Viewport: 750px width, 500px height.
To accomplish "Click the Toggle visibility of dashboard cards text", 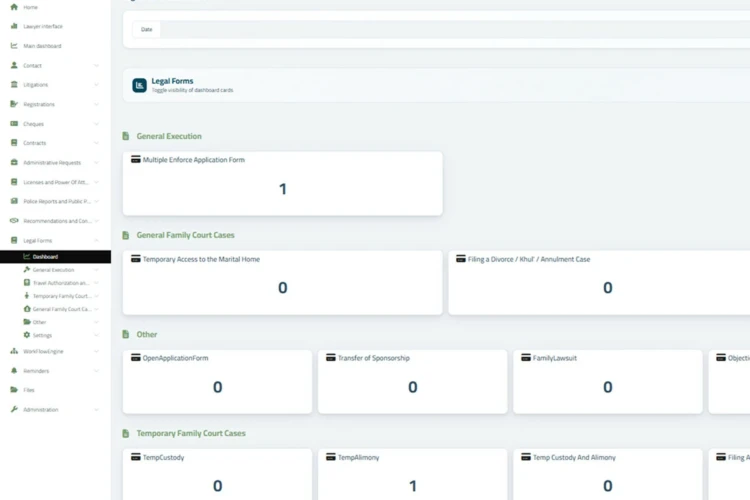I will 192,90.
